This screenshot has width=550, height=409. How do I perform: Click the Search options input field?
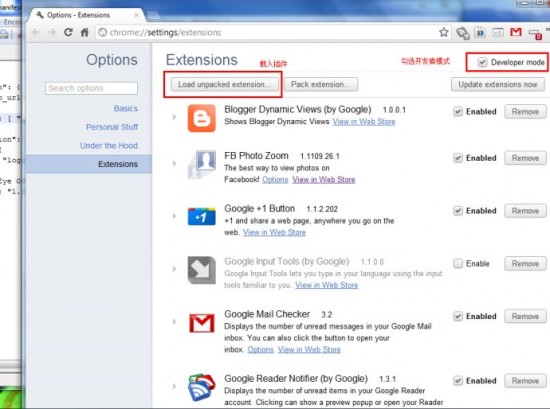[92, 88]
